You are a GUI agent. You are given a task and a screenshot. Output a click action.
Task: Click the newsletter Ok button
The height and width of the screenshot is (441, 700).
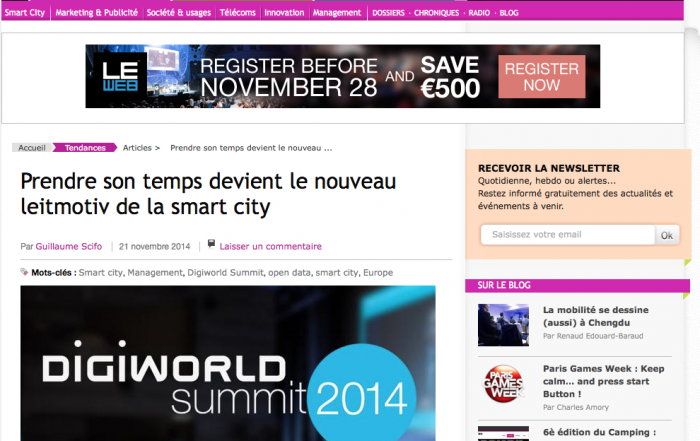pyautogui.click(x=667, y=235)
